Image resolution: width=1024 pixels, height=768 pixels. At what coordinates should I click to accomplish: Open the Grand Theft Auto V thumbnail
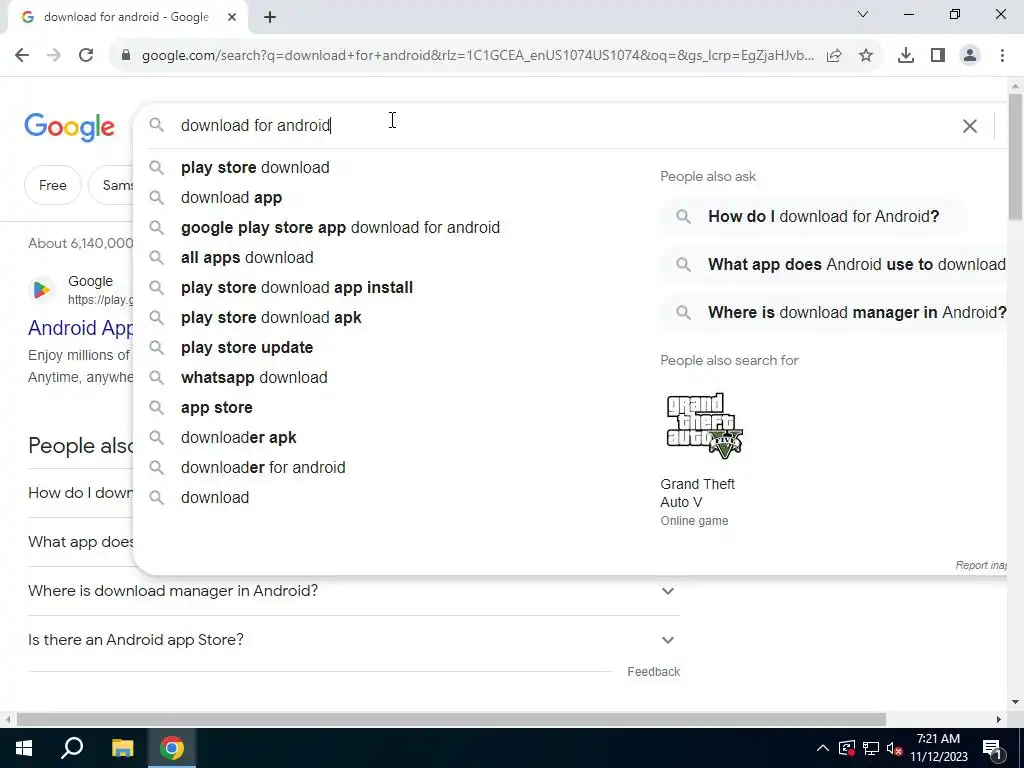coord(705,426)
